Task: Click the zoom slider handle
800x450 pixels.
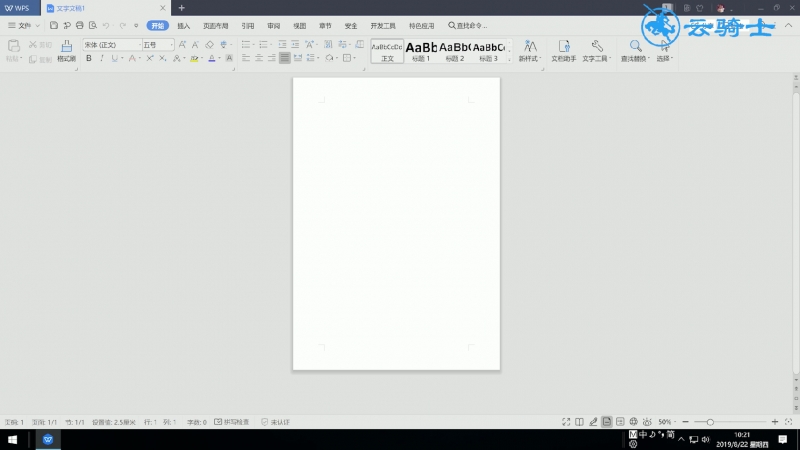Action: pyautogui.click(x=710, y=422)
